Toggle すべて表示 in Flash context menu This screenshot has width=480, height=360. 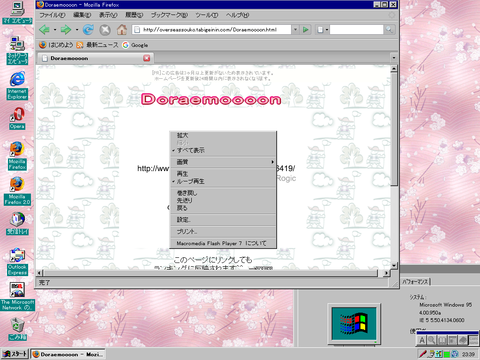click(x=223, y=150)
